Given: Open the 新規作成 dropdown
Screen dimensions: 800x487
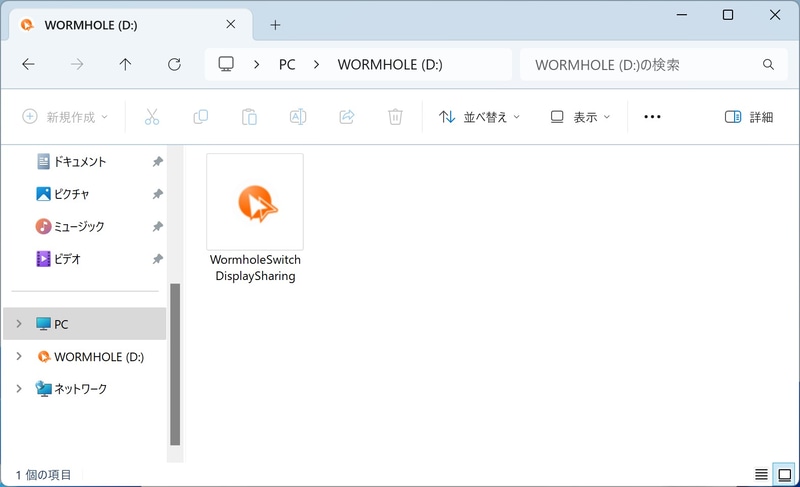Looking at the screenshot, I should 65,117.
